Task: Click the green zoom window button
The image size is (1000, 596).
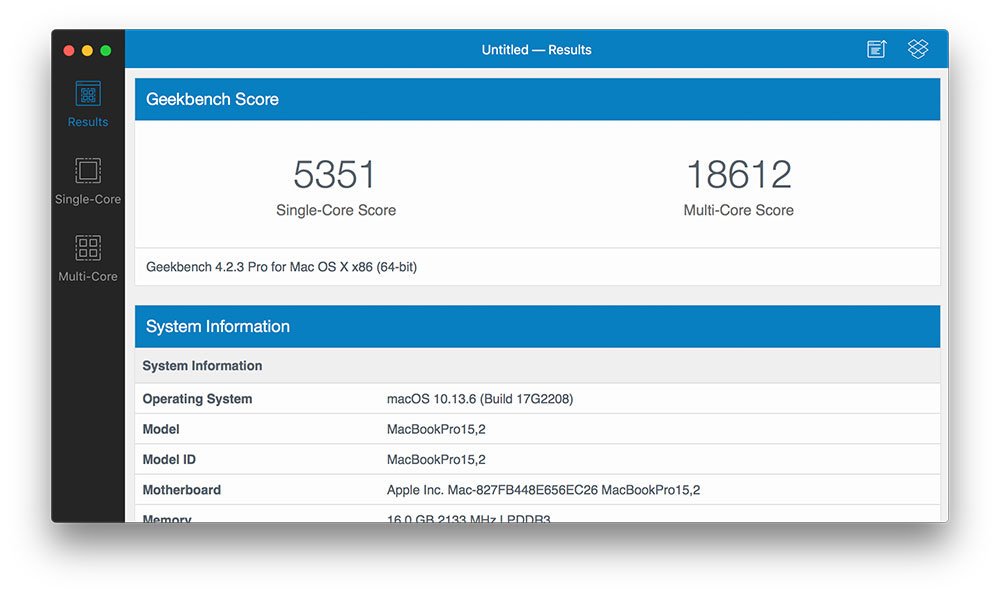Action: point(106,50)
